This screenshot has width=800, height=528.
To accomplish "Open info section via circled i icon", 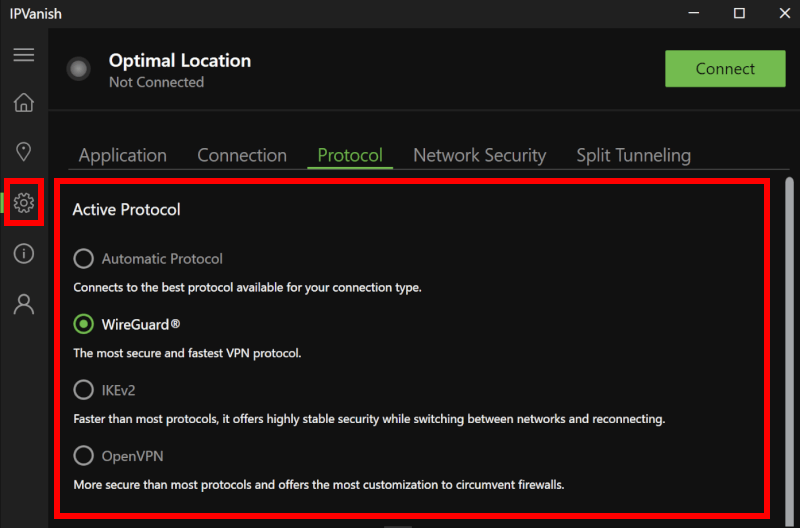I will pyautogui.click(x=23, y=254).
